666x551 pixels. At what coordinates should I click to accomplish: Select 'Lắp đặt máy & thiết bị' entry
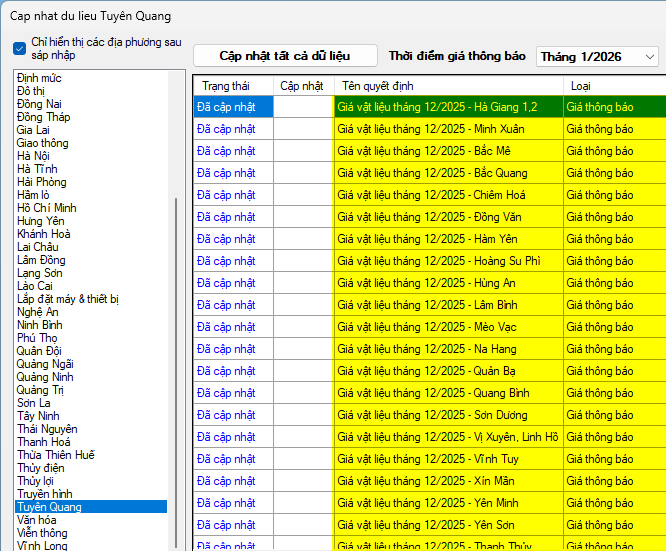pos(68,299)
